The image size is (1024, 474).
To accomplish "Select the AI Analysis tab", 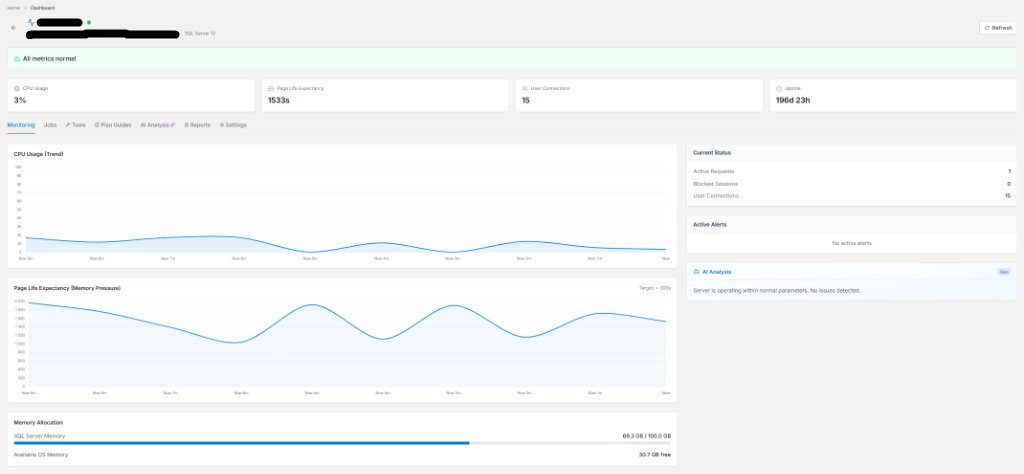I will click(158, 125).
